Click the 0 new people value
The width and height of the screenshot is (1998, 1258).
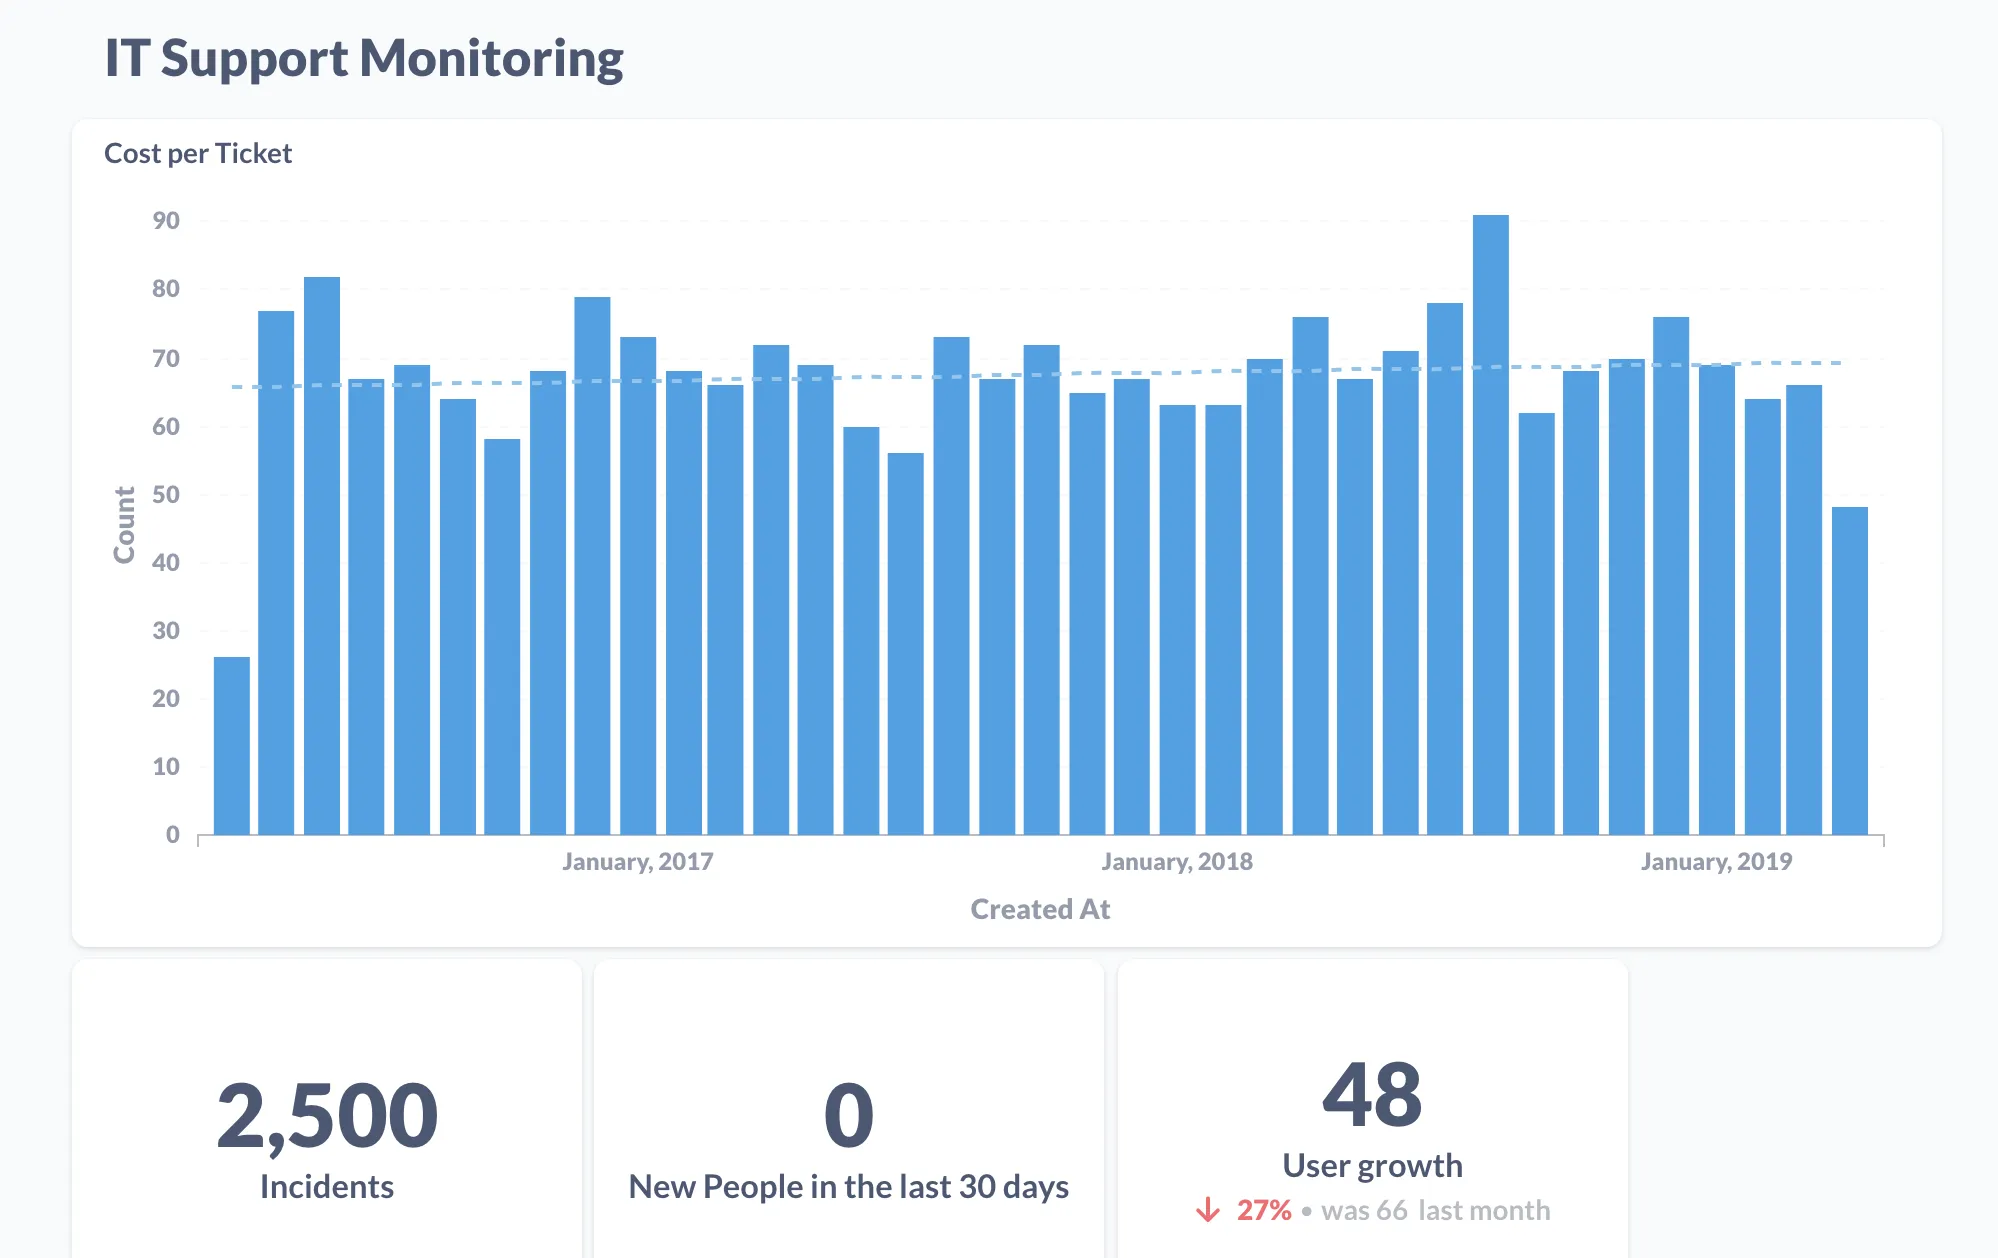pos(849,1115)
